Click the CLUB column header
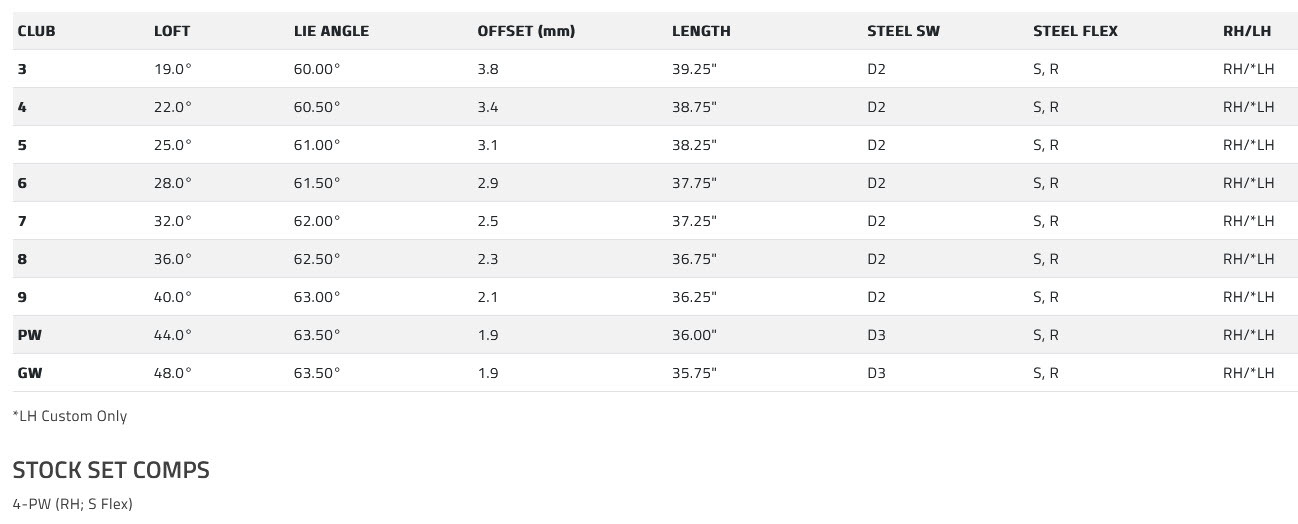 click(36, 31)
